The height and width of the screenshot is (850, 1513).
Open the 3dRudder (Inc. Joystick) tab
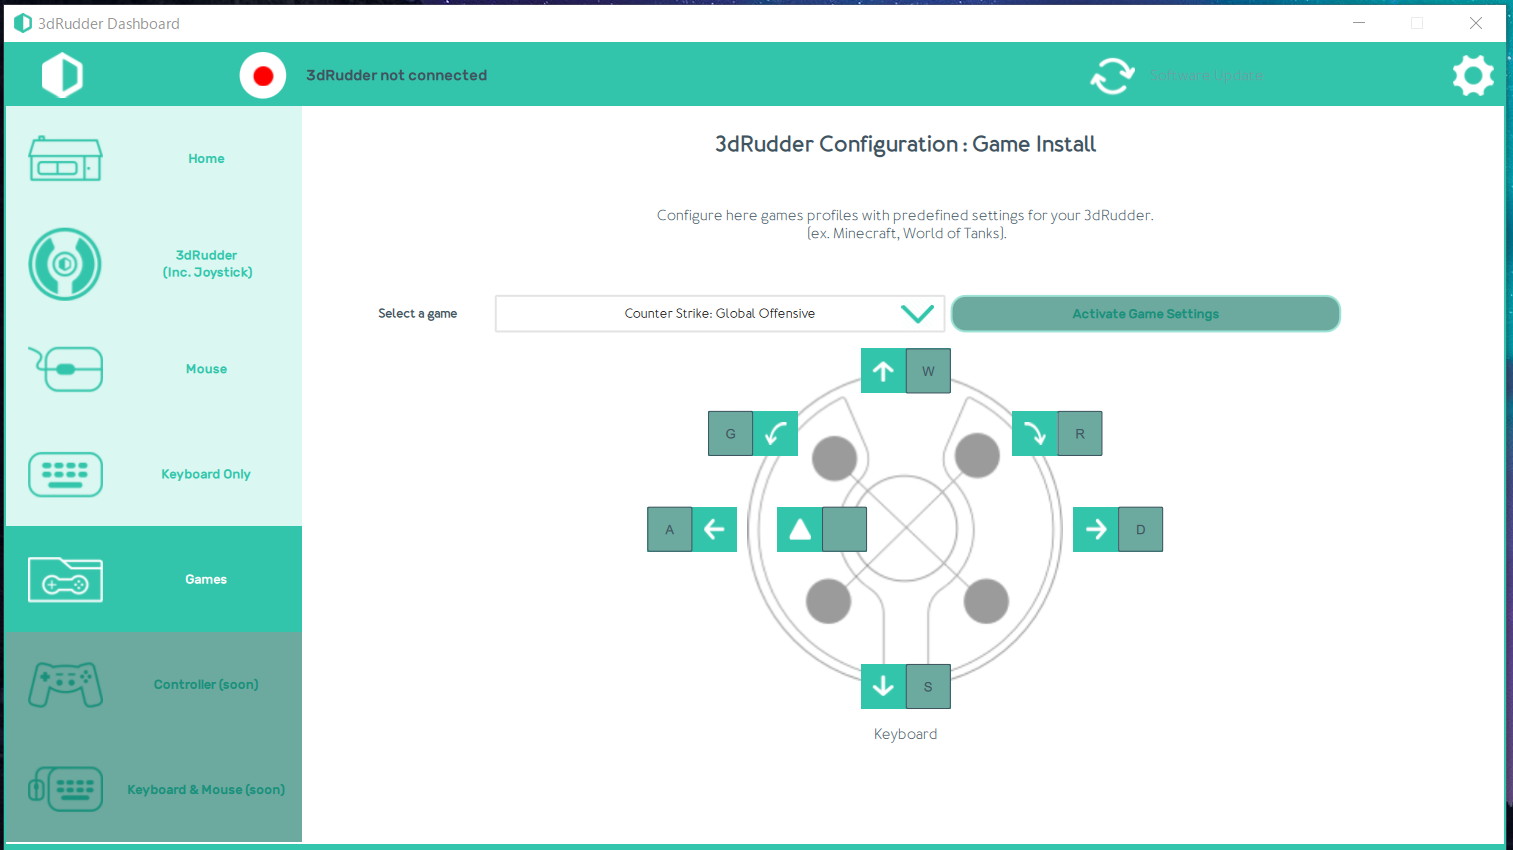154,264
